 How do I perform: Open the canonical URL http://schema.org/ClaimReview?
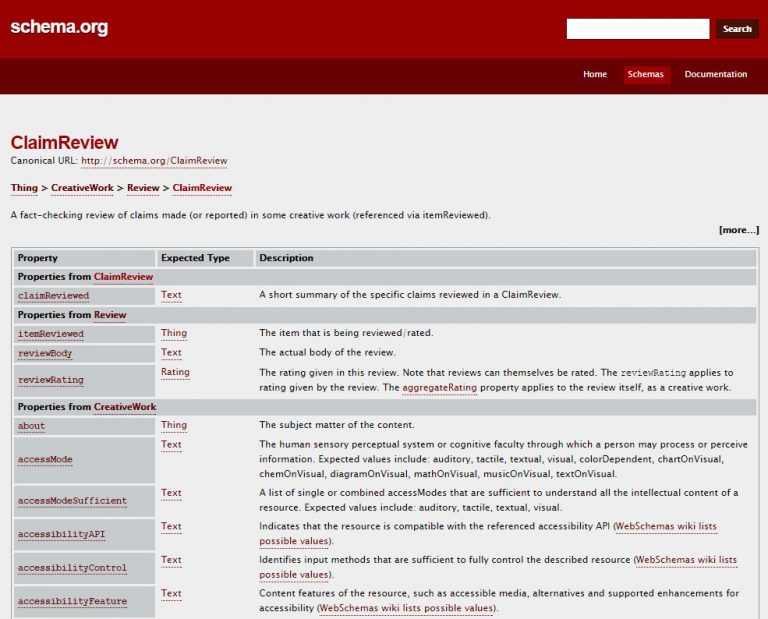[x=154, y=161]
